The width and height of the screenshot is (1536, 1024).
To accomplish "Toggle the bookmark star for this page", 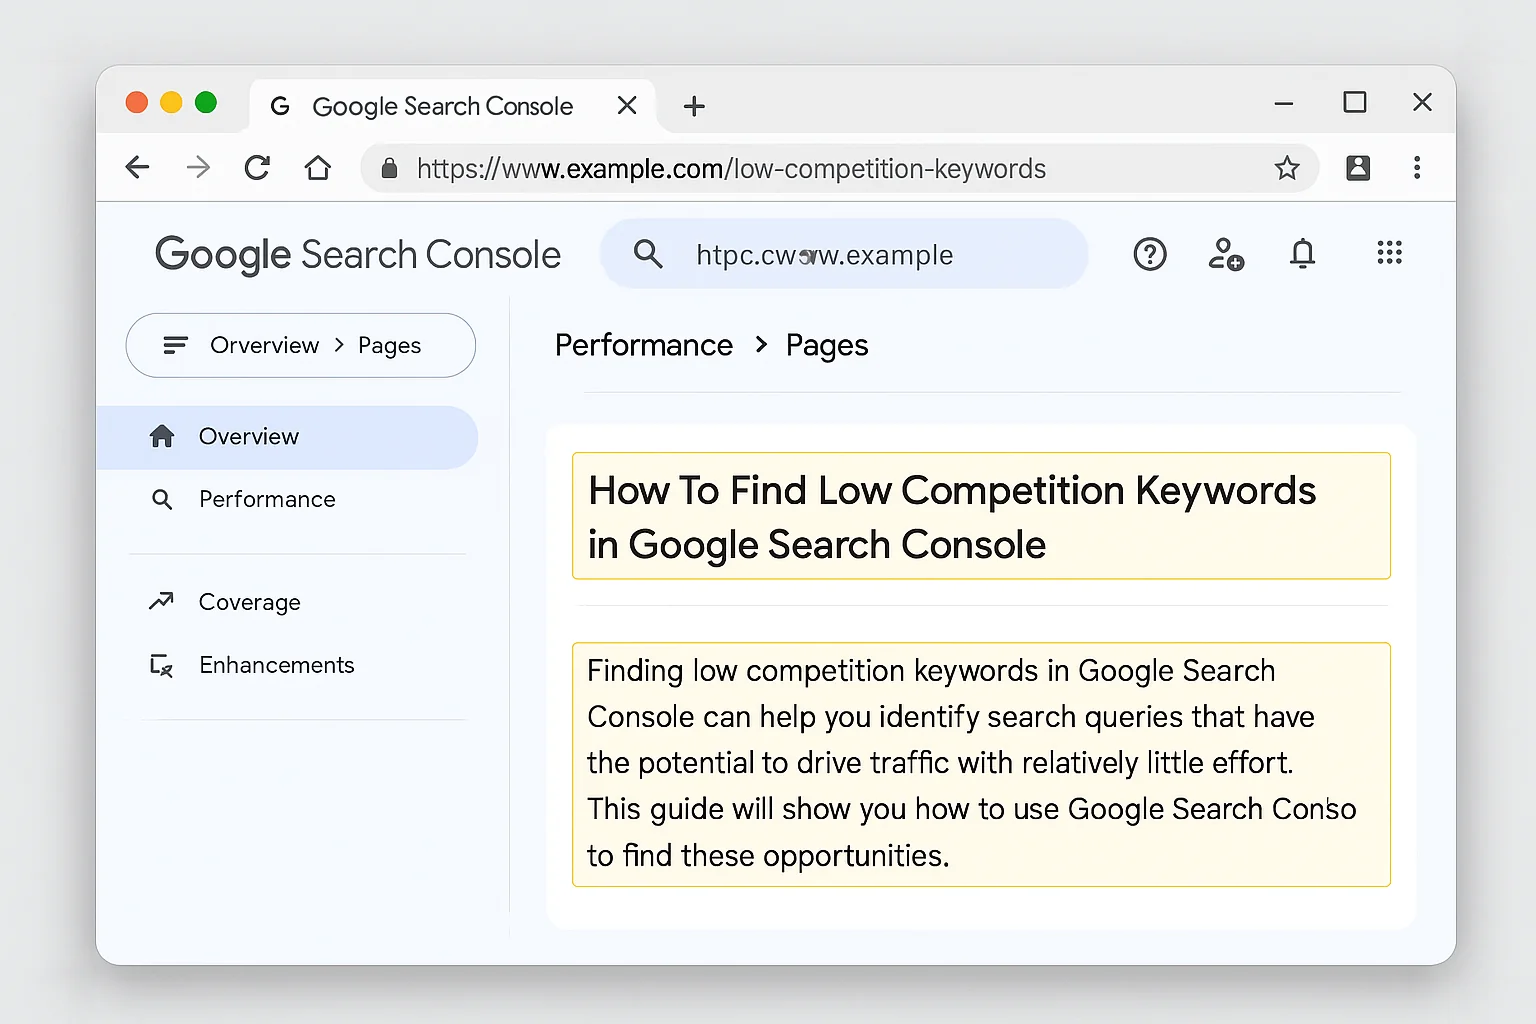I will pyautogui.click(x=1287, y=168).
